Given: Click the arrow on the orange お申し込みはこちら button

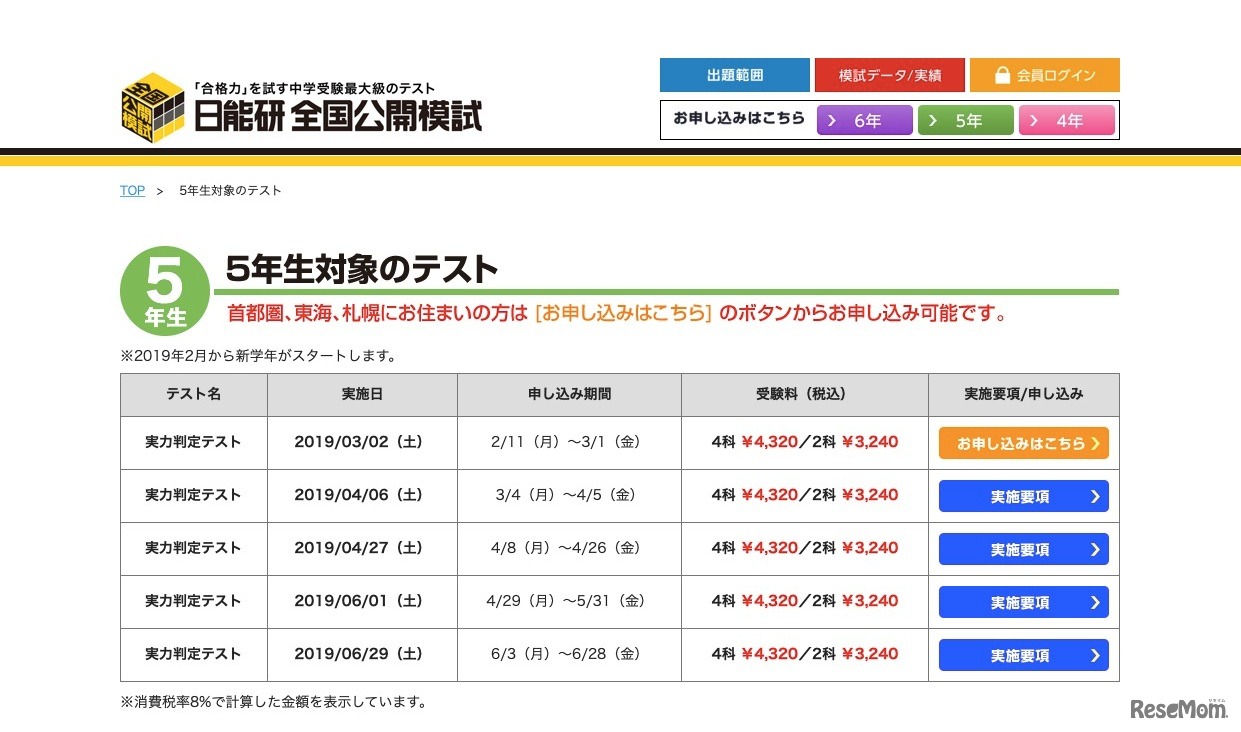Looking at the screenshot, I should [x=1098, y=441].
